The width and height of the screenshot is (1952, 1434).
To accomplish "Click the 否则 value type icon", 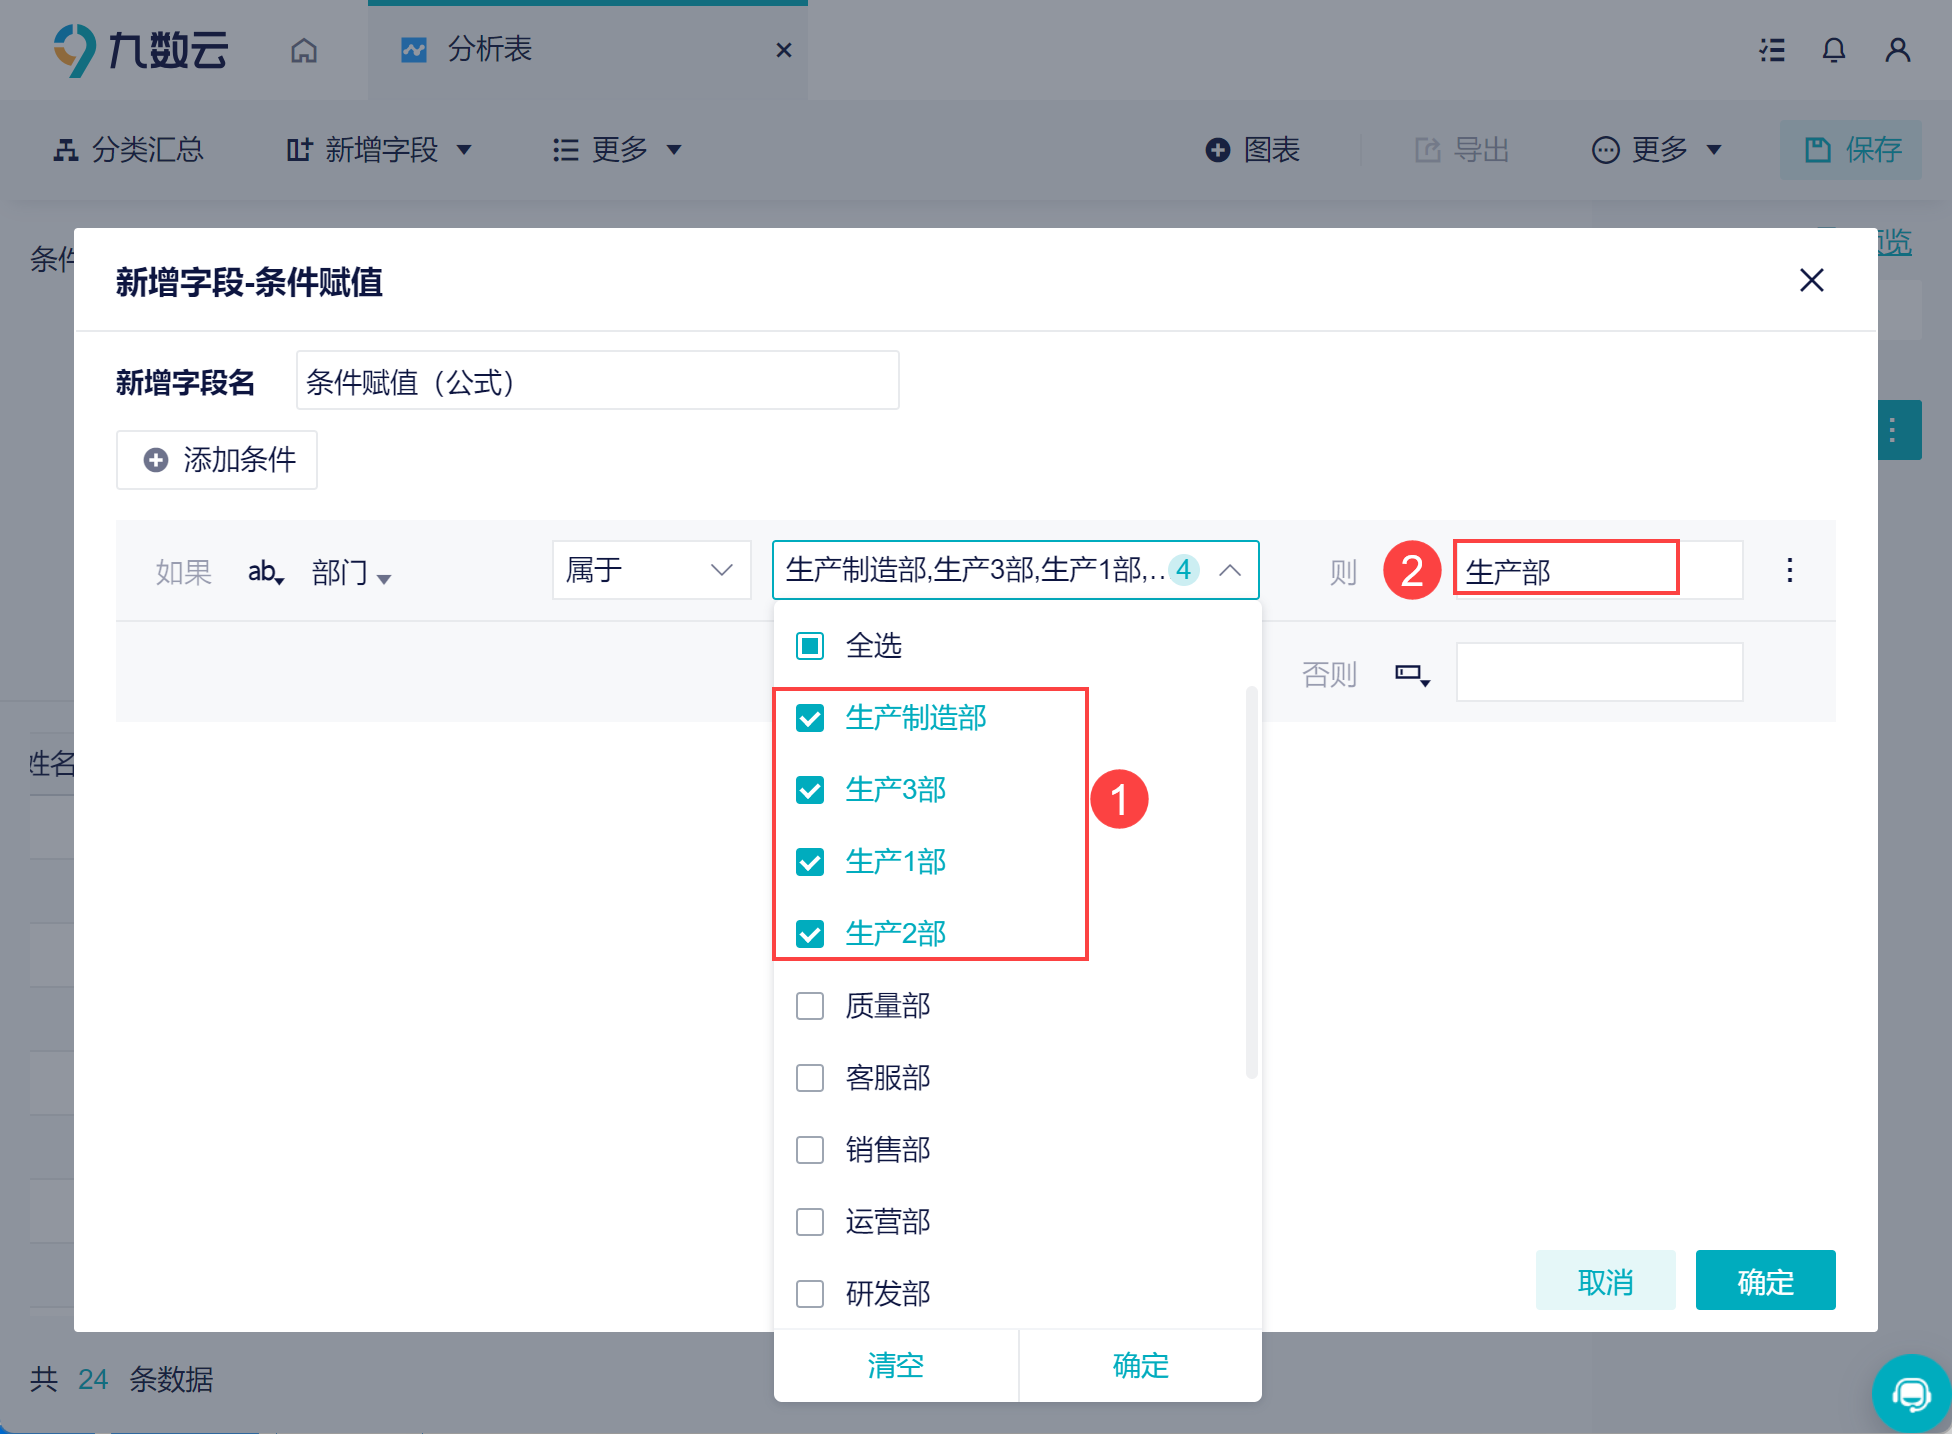I will click(x=1412, y=675).
